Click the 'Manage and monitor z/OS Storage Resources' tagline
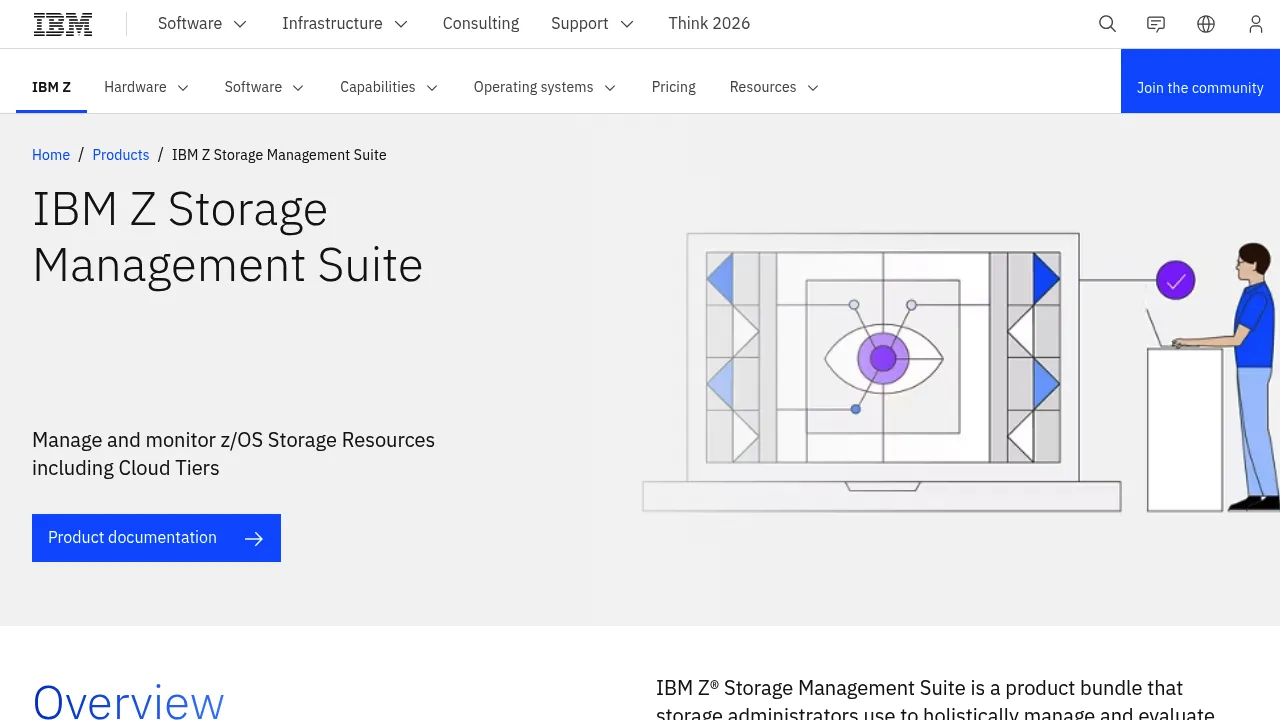1280x720 pixels. pyautogui.click(x=234, y=454)
